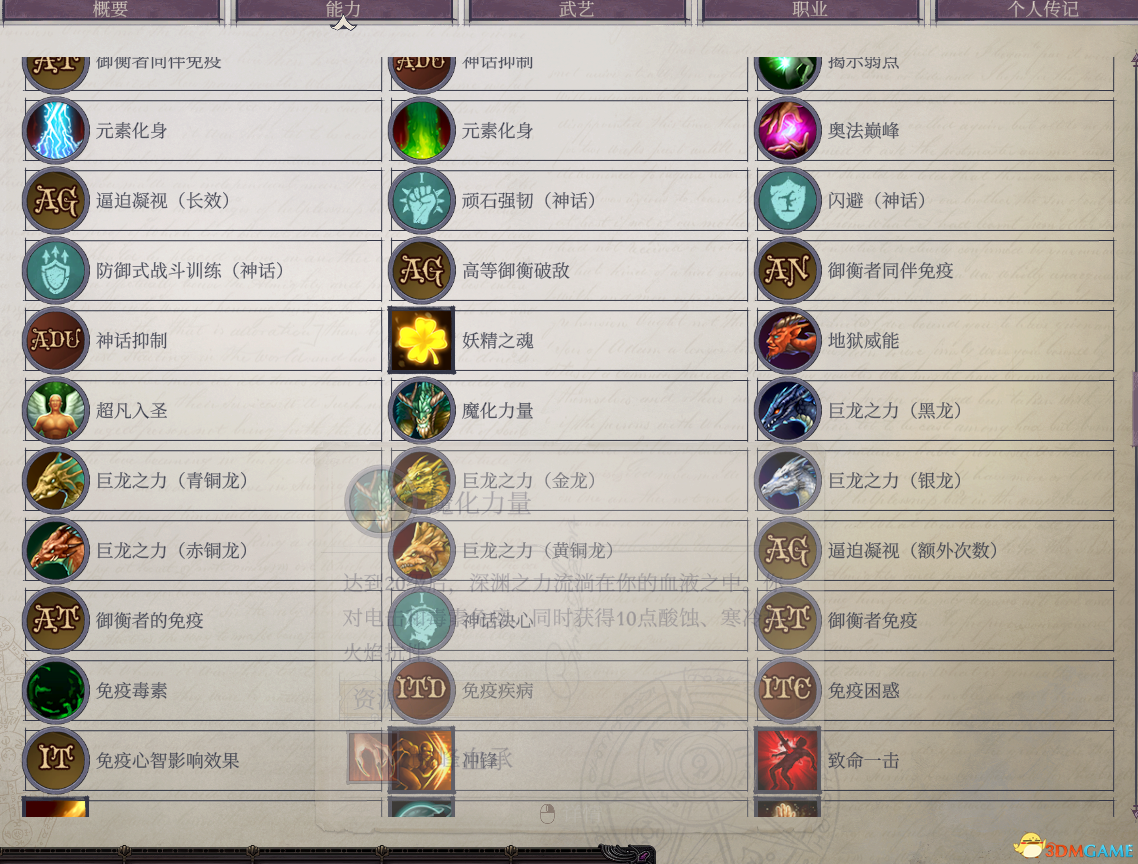Open the 概要 tab
Screen dimensions: 1138x864
pos(110,9)
